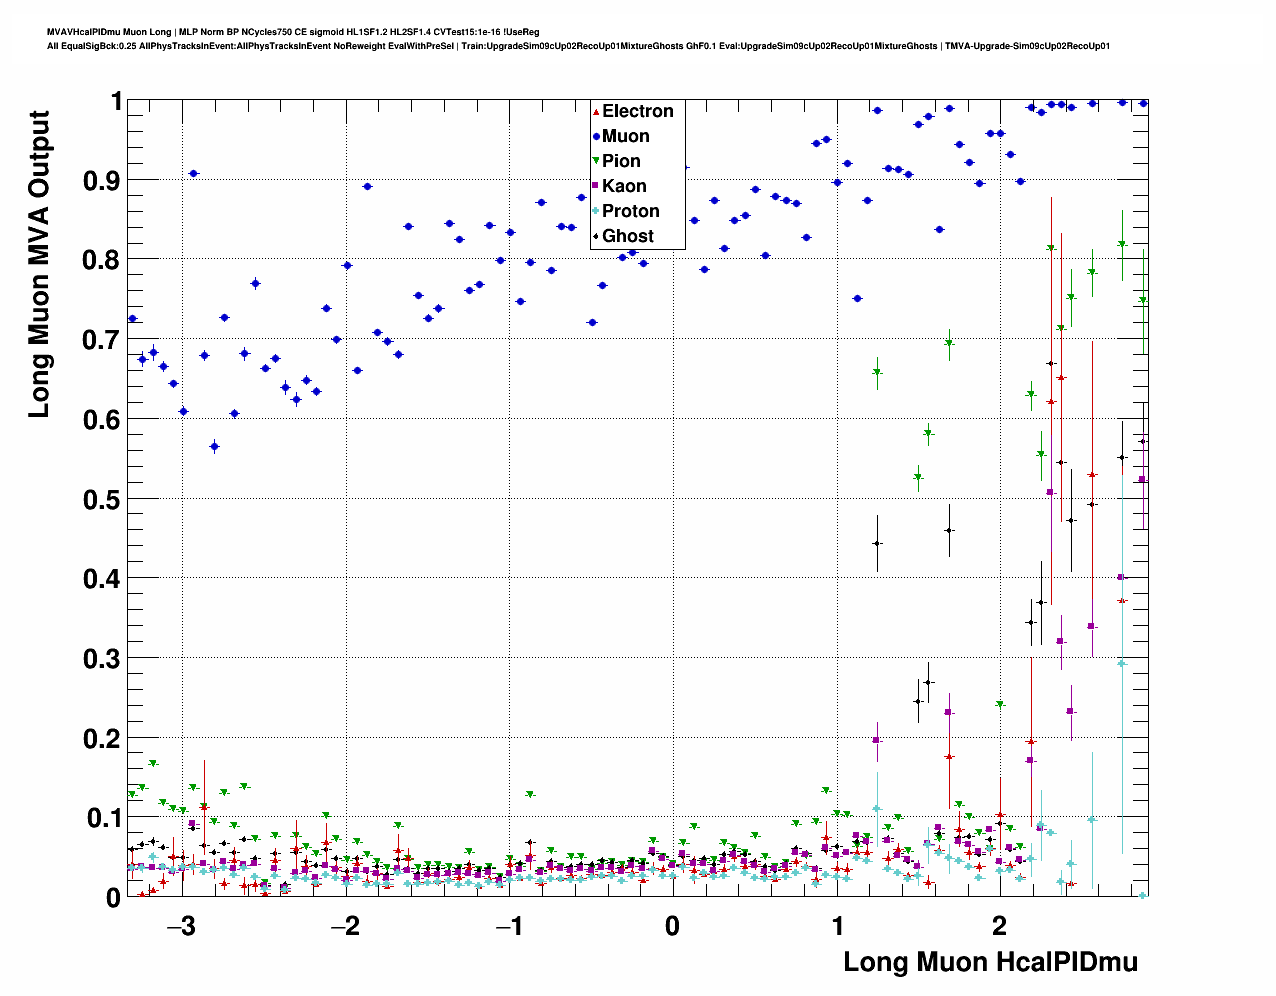Viewport: 1276px width, 996px height.
Task: Click the 'Long Muon MVA Output' y-axis title
Action: point(39,264)
